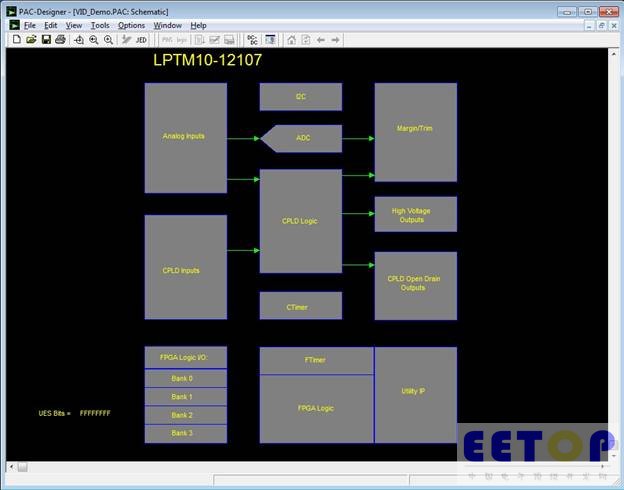This screenshot has height=490, width=624.
Task: Click the window panel toolbar icon
Action: 270,40
